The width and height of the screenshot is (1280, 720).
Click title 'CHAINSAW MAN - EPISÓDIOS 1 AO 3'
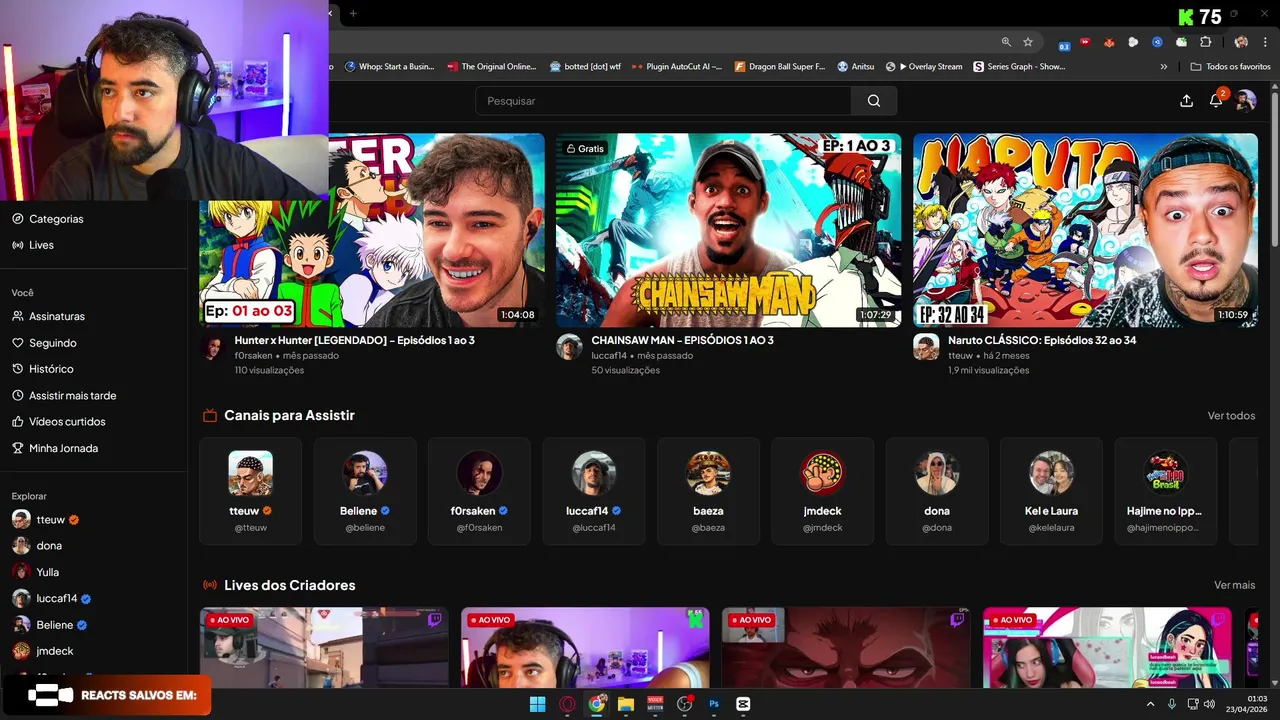[x=682, y=340]
